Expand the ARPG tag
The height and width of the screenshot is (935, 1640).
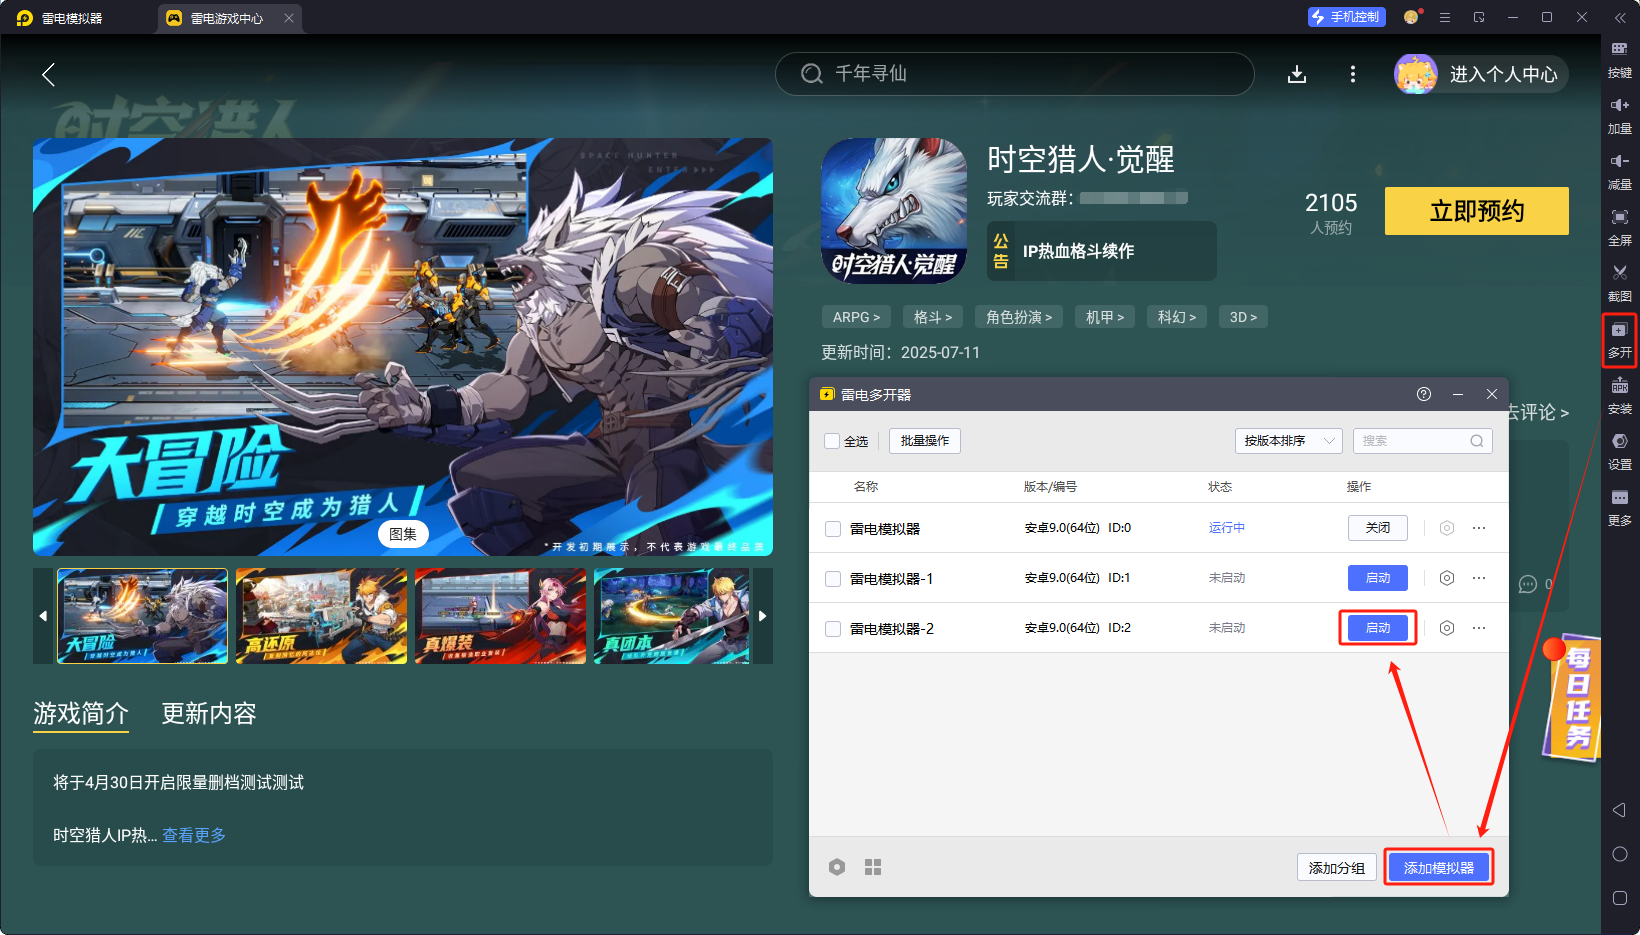(x=857, y=317)
